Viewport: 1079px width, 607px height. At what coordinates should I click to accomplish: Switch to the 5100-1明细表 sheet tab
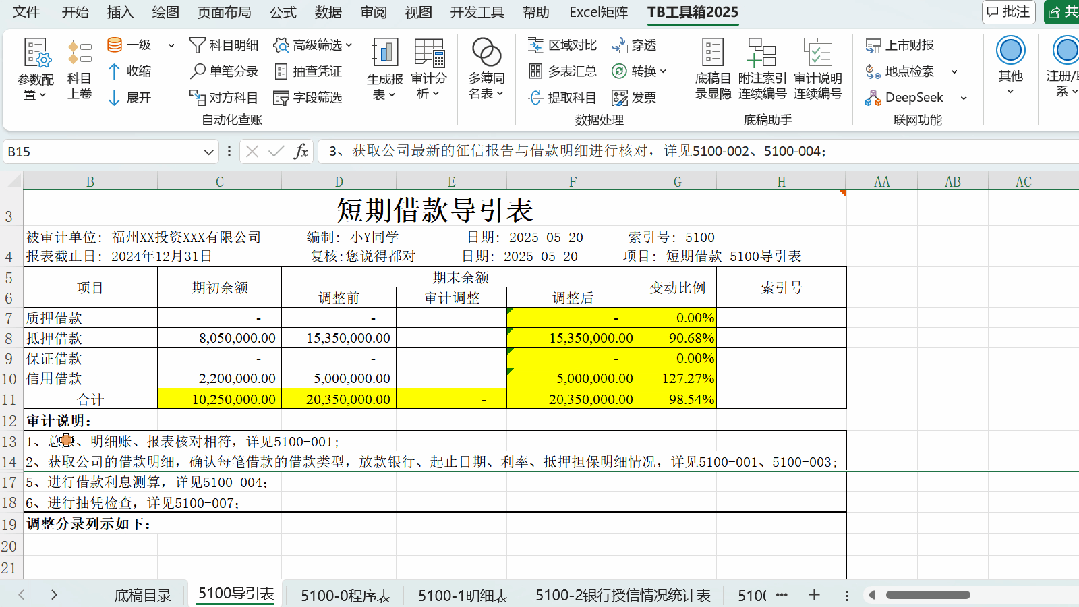(x=462, y=595)
